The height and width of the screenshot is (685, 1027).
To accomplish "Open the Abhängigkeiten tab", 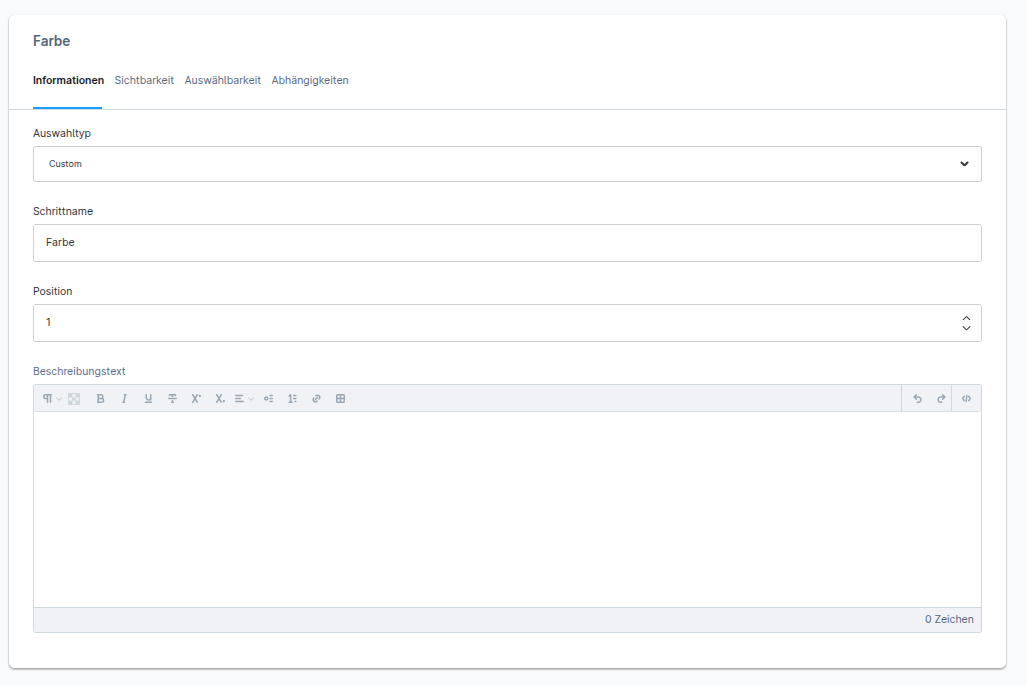I will click(310, 81).
